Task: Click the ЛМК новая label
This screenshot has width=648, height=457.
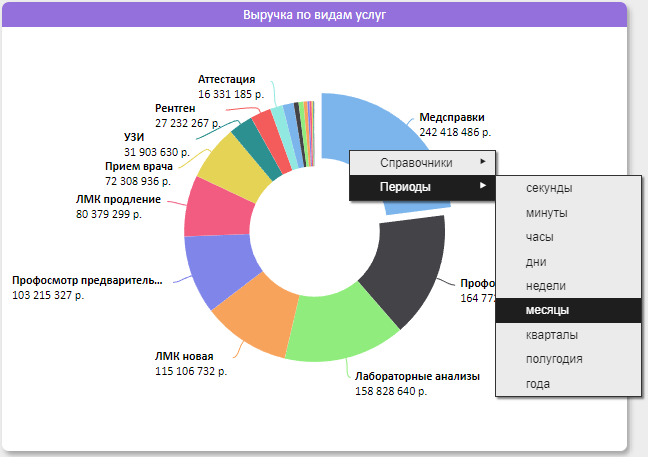Action: 184,356
